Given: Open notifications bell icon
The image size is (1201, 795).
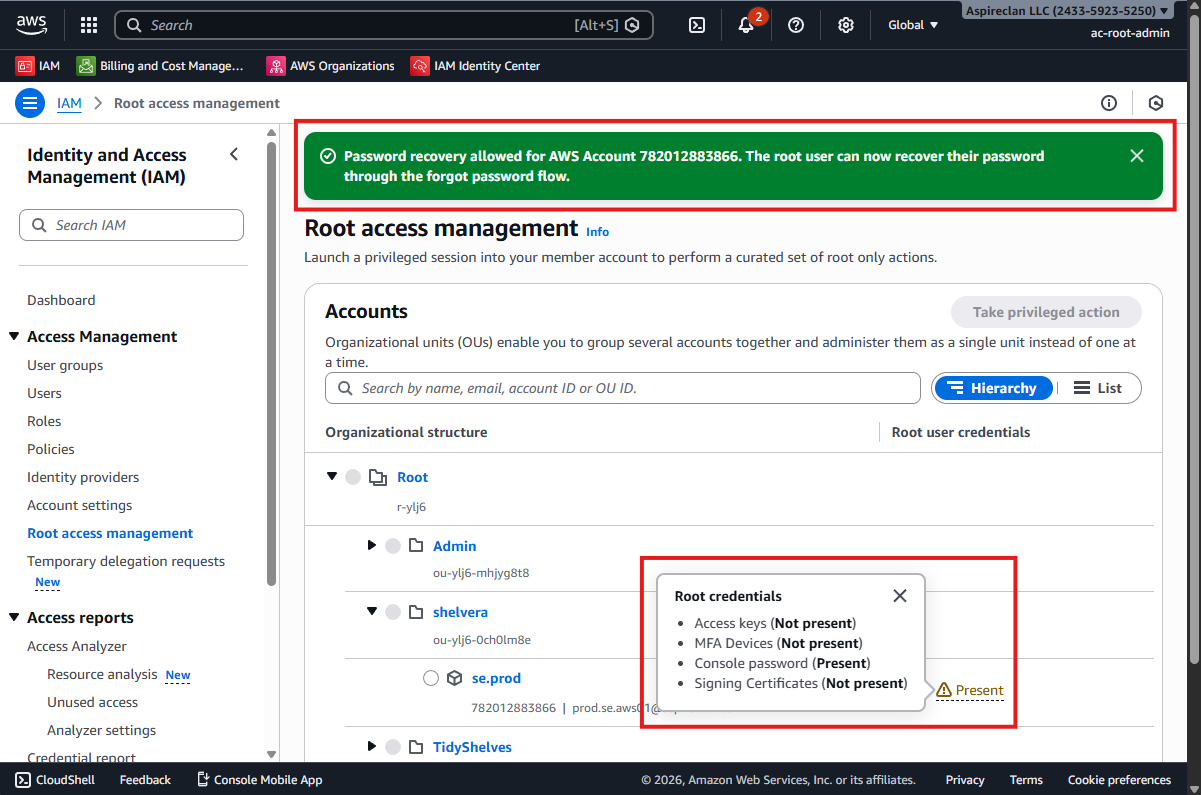Looking at the screenshot, I should click(x=746, y=25).
